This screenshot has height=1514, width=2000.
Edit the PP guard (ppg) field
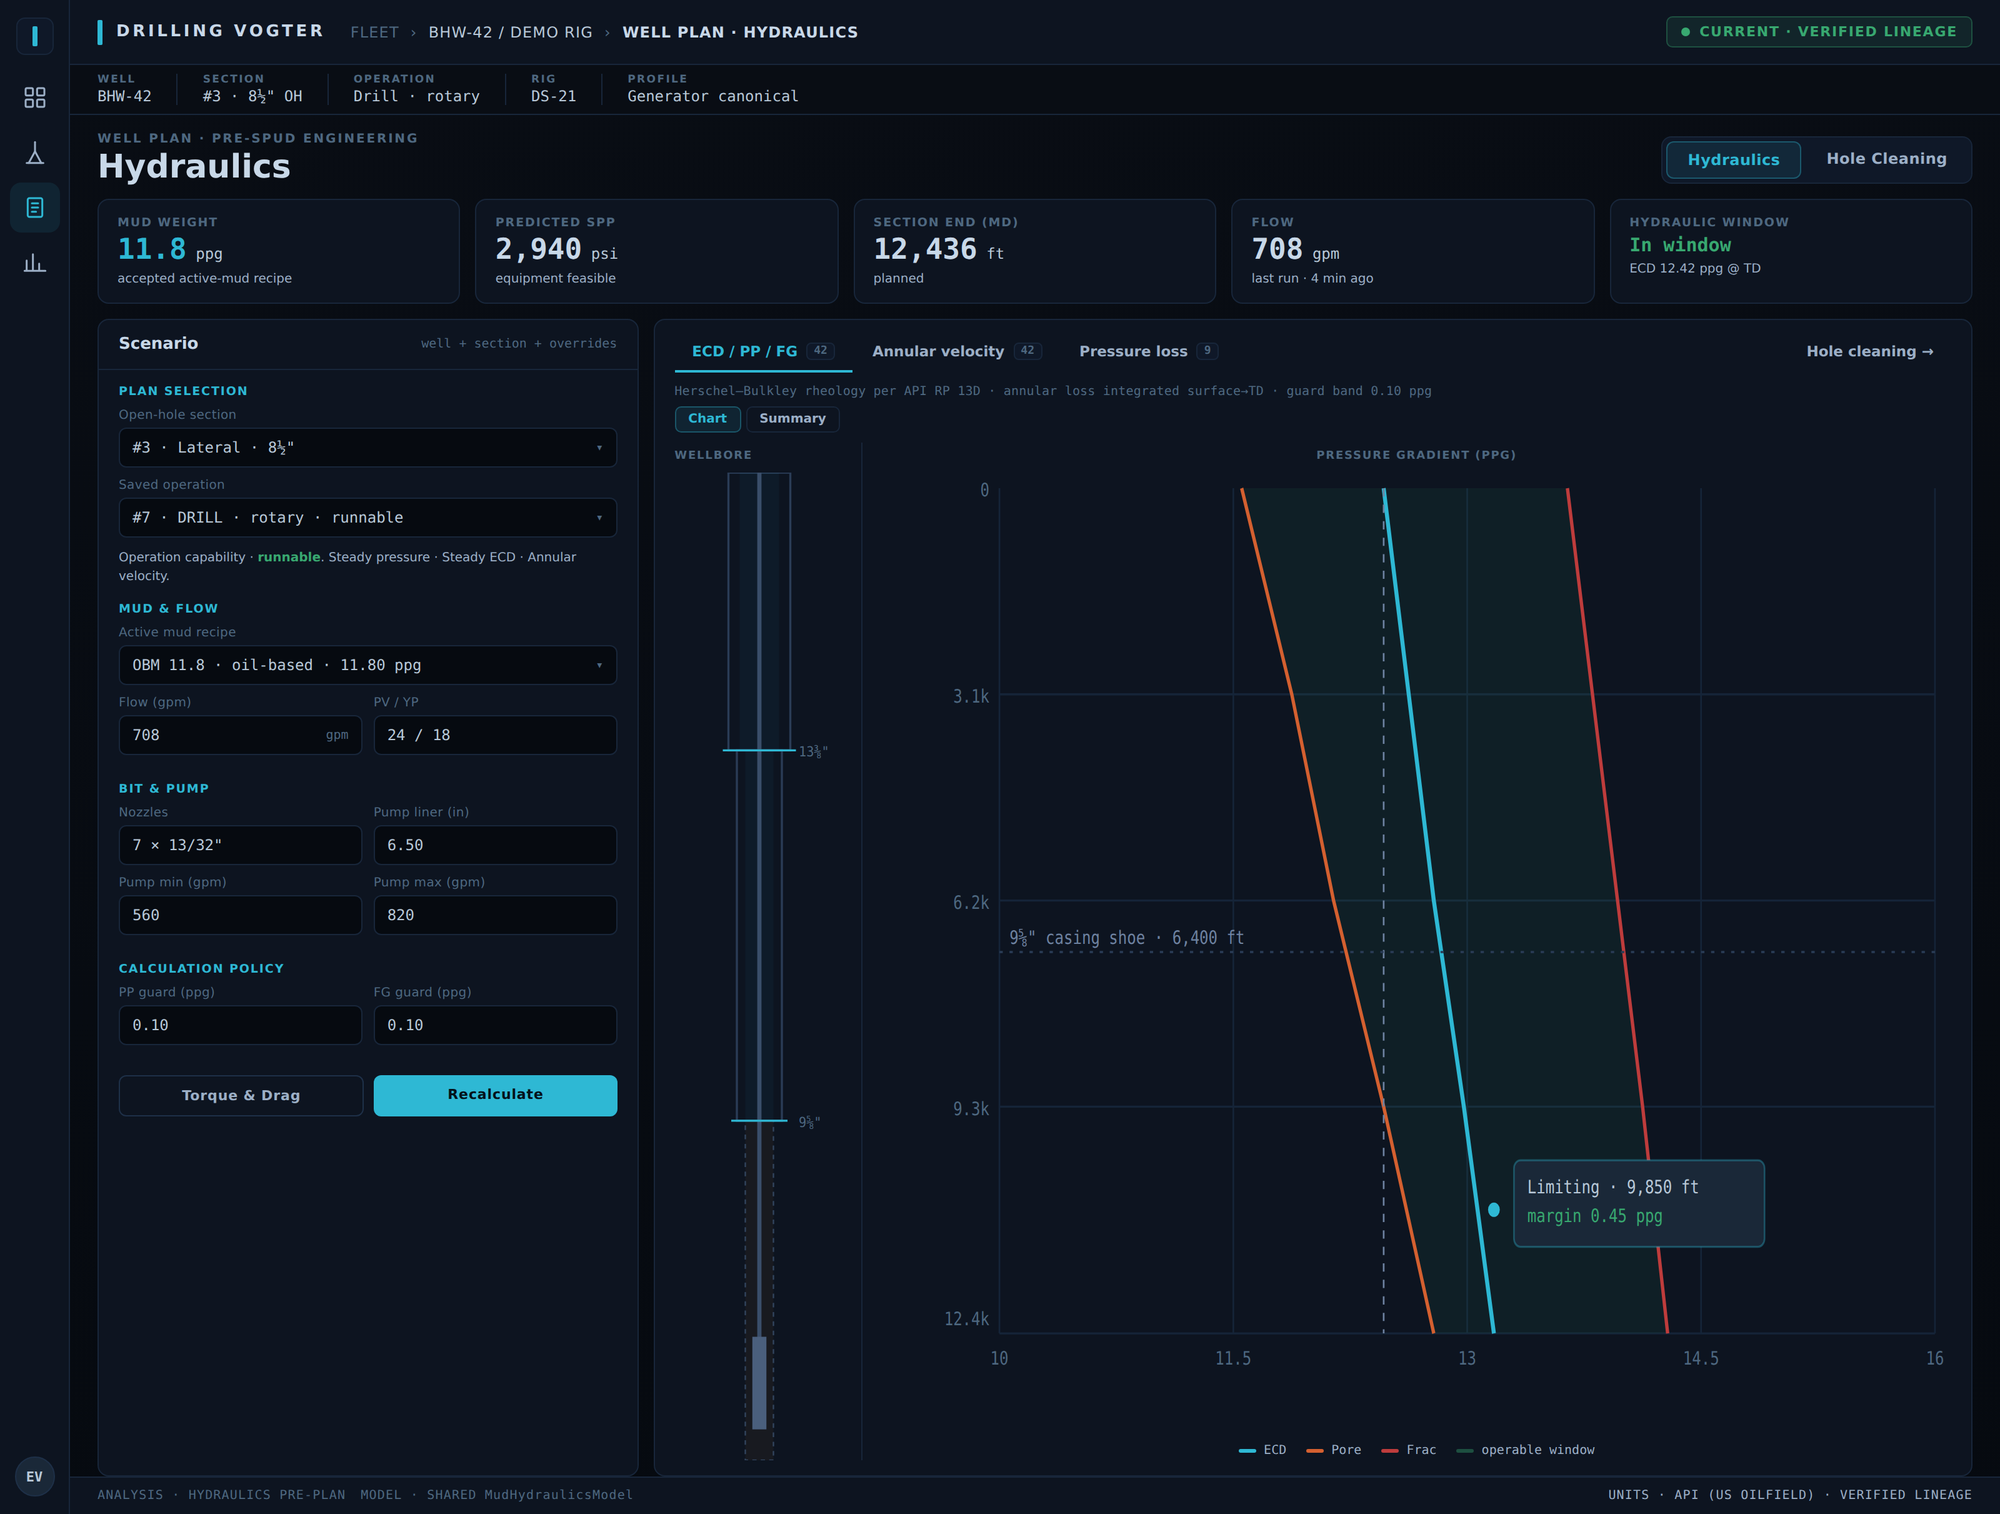(x=240, y=1025)
